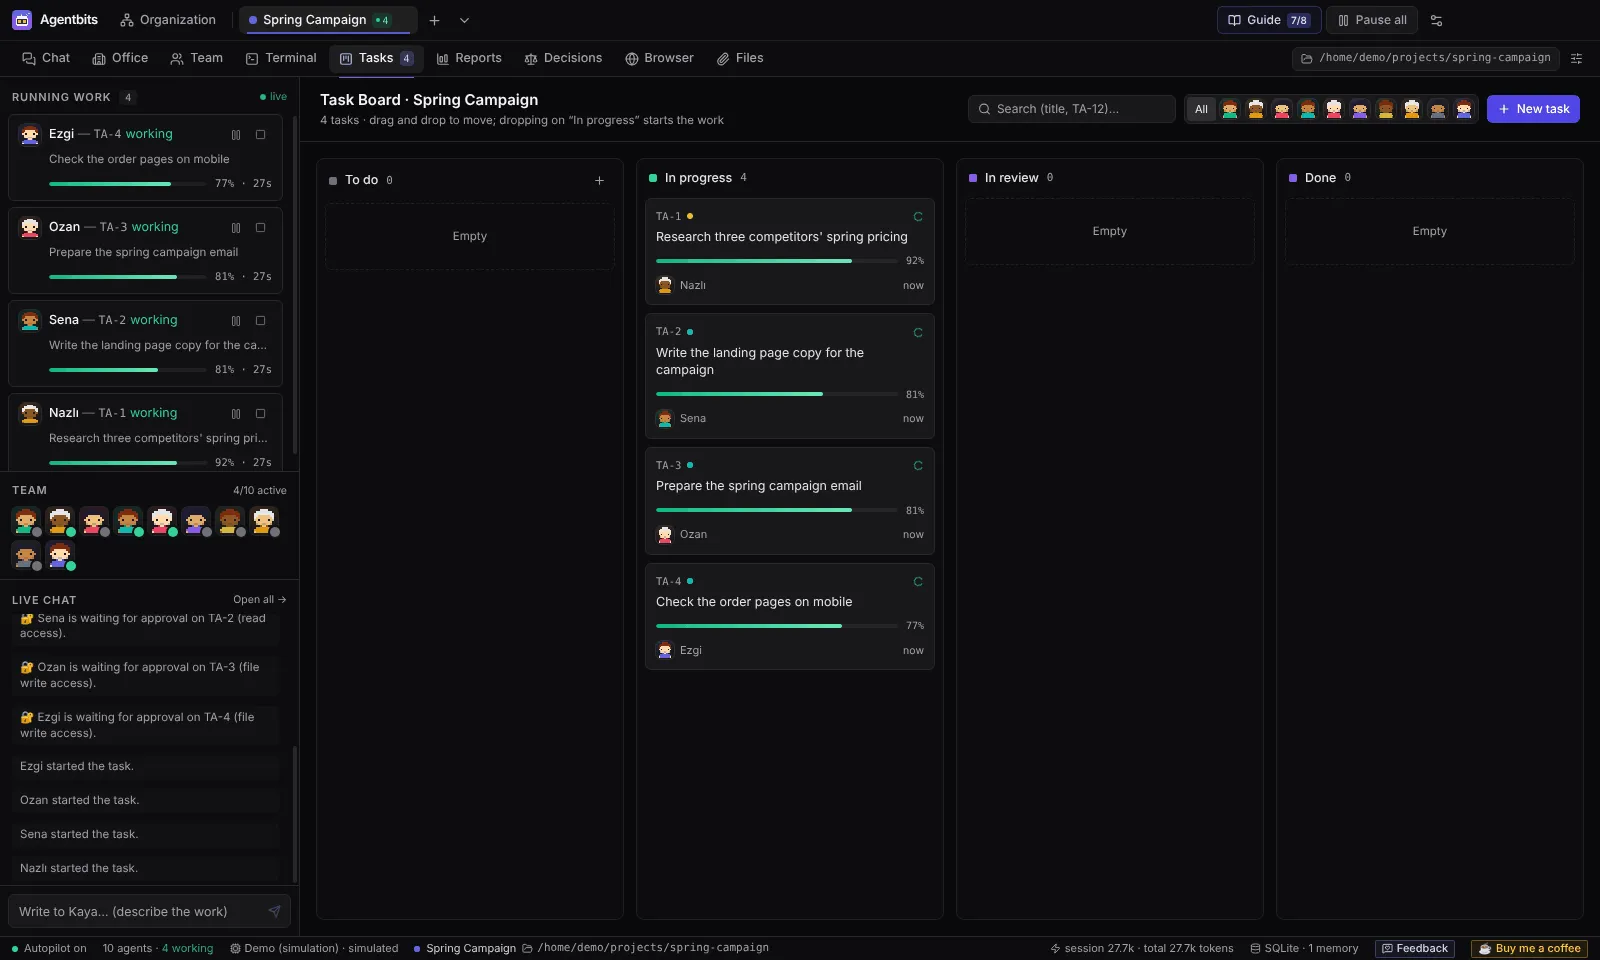1600x960 pixels.
Task: Open the Organization switcher
Action: pos(168,20)
